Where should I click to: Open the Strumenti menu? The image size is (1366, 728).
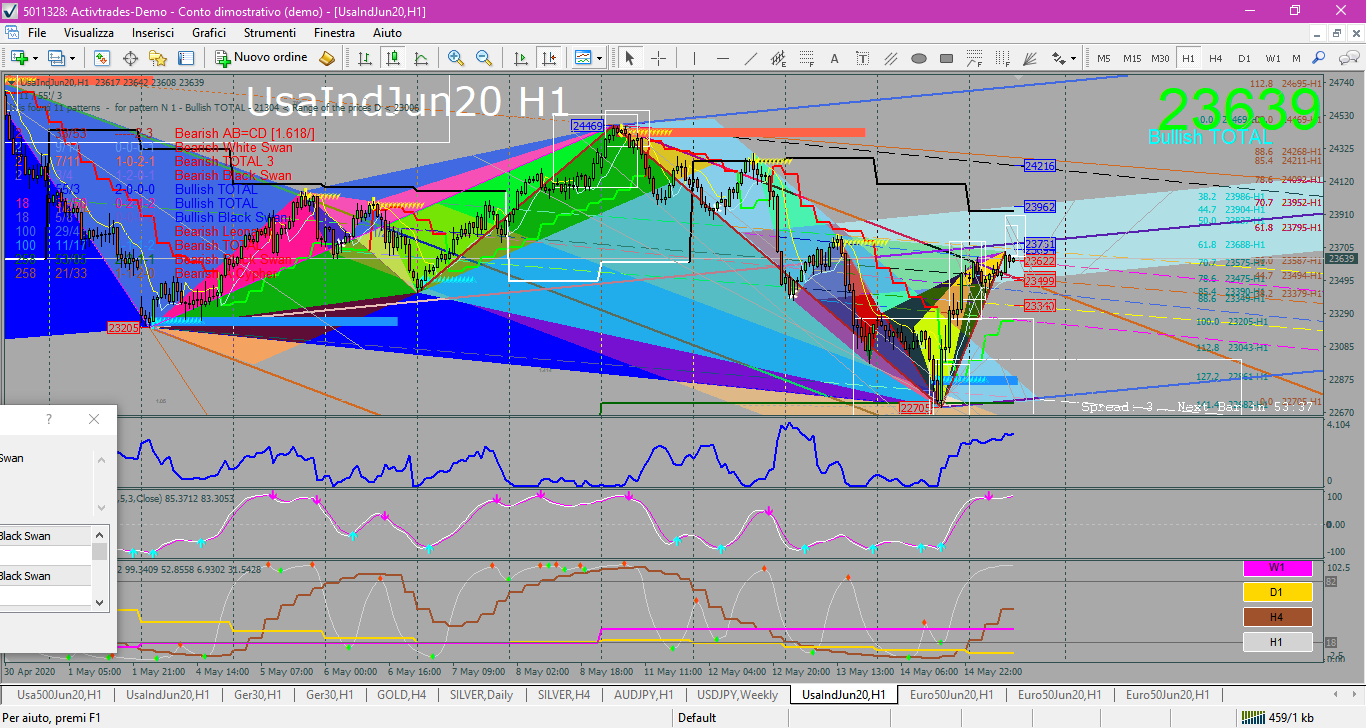(x=270, y=33)
